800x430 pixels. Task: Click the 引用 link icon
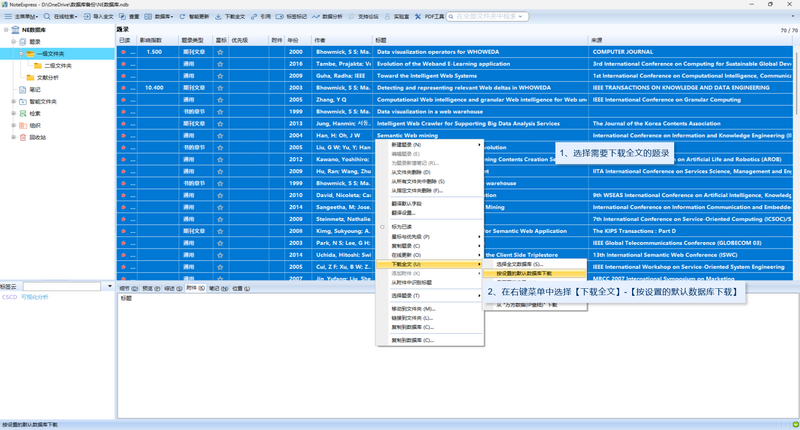pyautogui.click(x=254, y=16)
